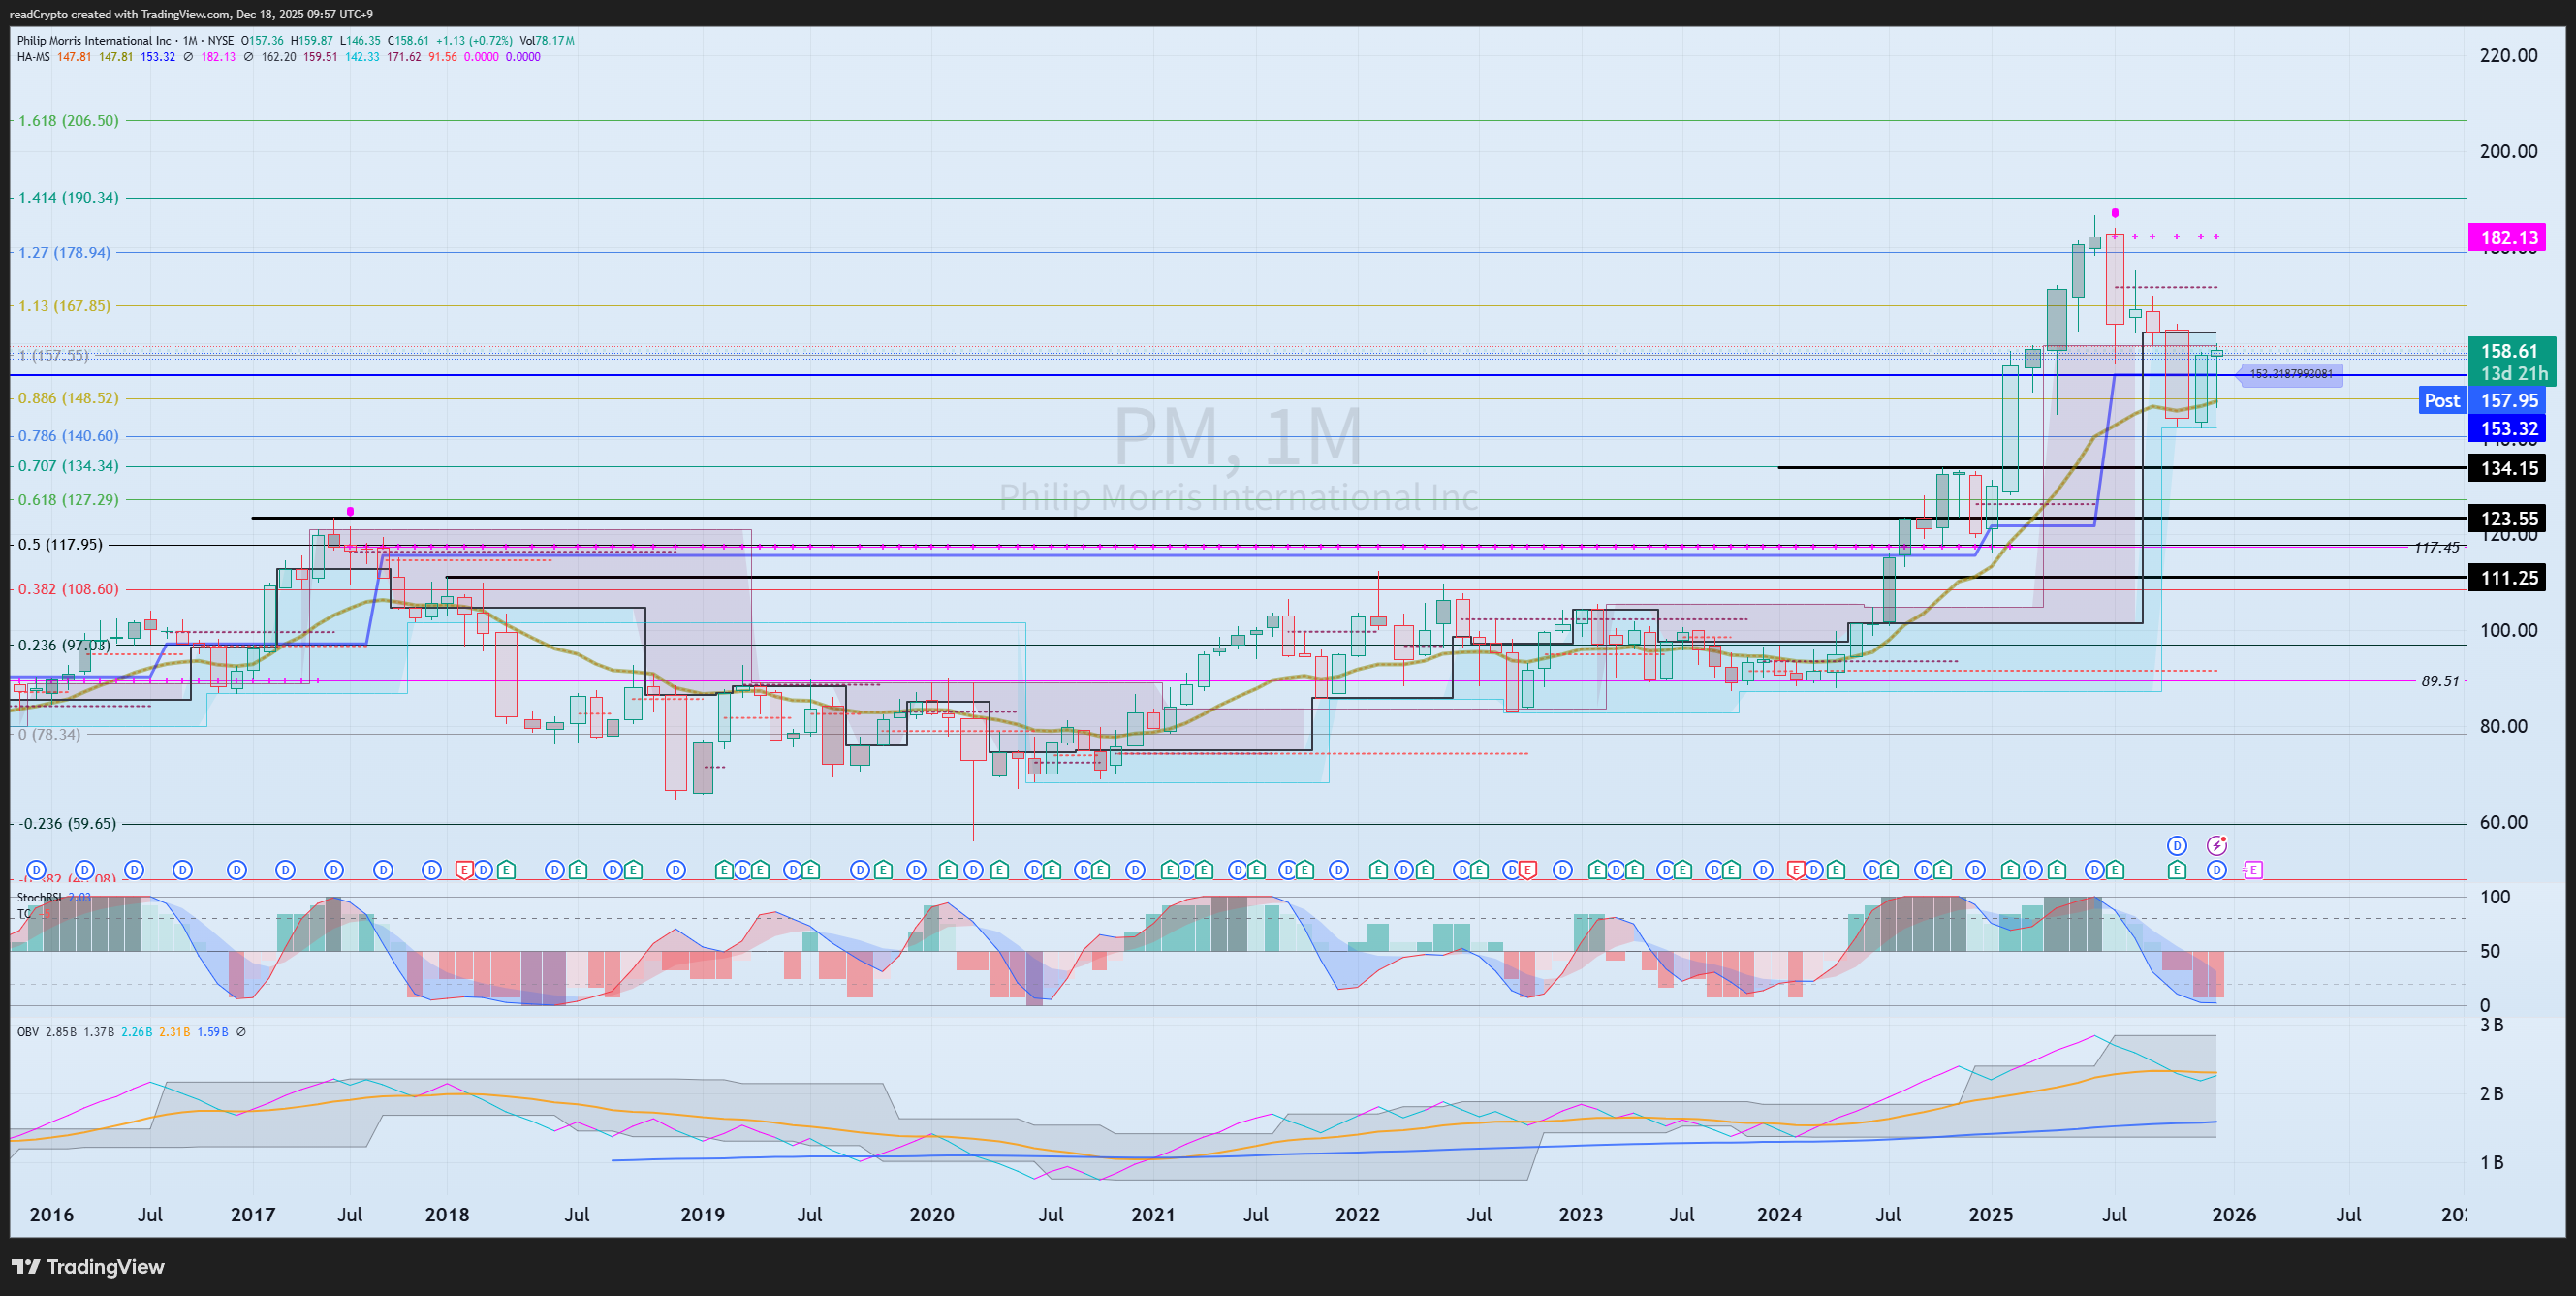Click the Fibonacci label -0.236 (59.65)
Image resolution: width=2576 pixels, height=1296 pixels.
68,823
